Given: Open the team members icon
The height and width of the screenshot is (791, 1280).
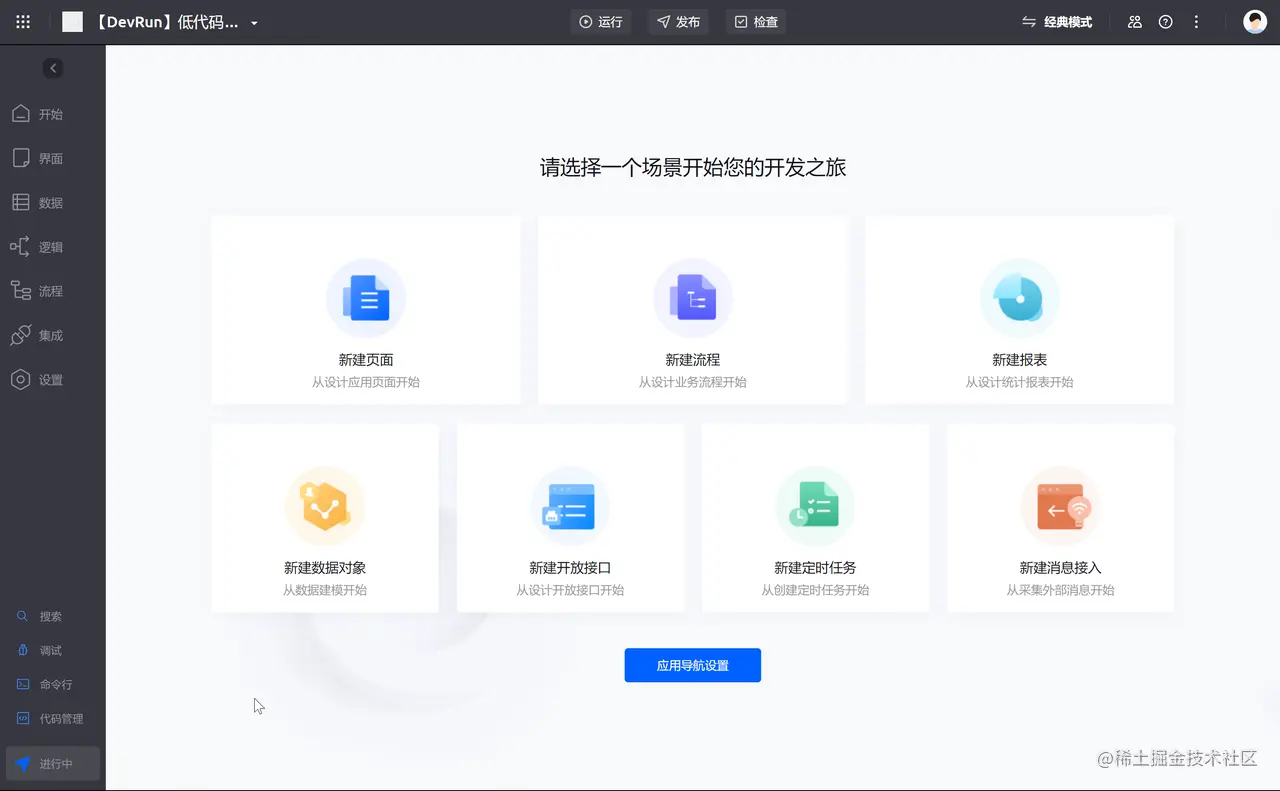Looking at the screenshot, I should point(1134,22).
